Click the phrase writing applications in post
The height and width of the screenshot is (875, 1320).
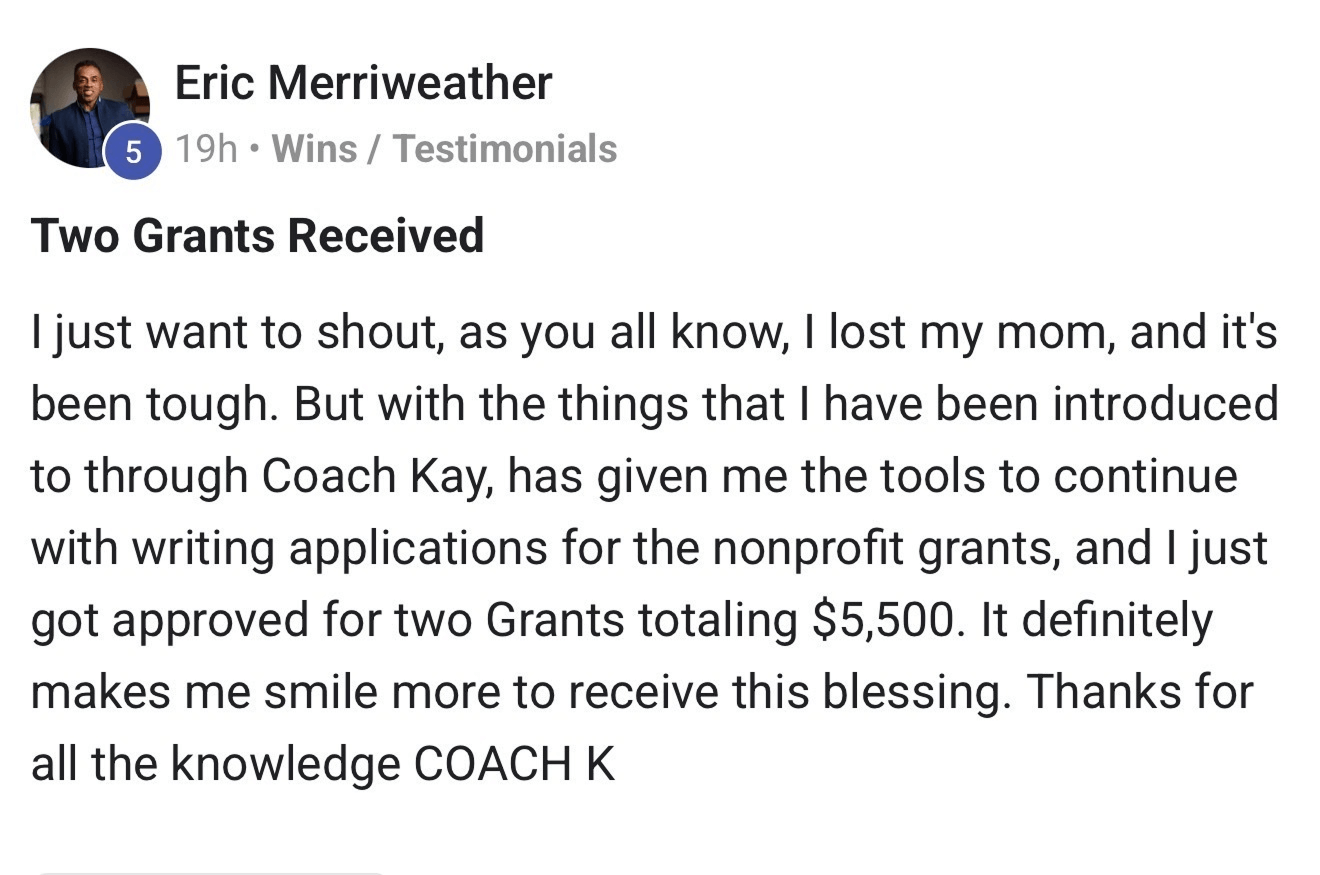point(339,548)
